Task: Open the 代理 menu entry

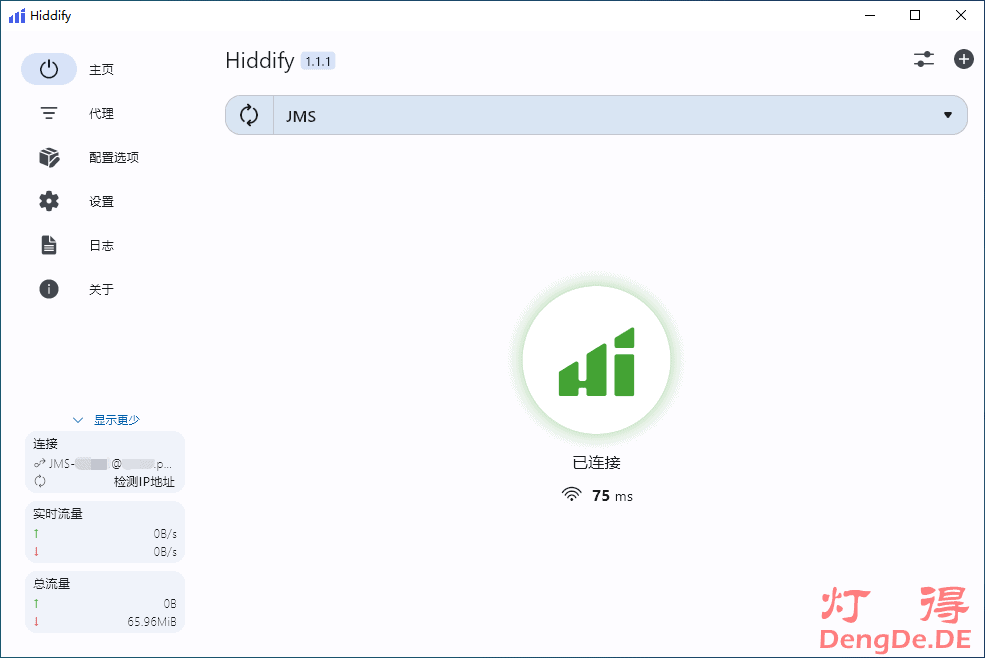Action: coord(99,113)
